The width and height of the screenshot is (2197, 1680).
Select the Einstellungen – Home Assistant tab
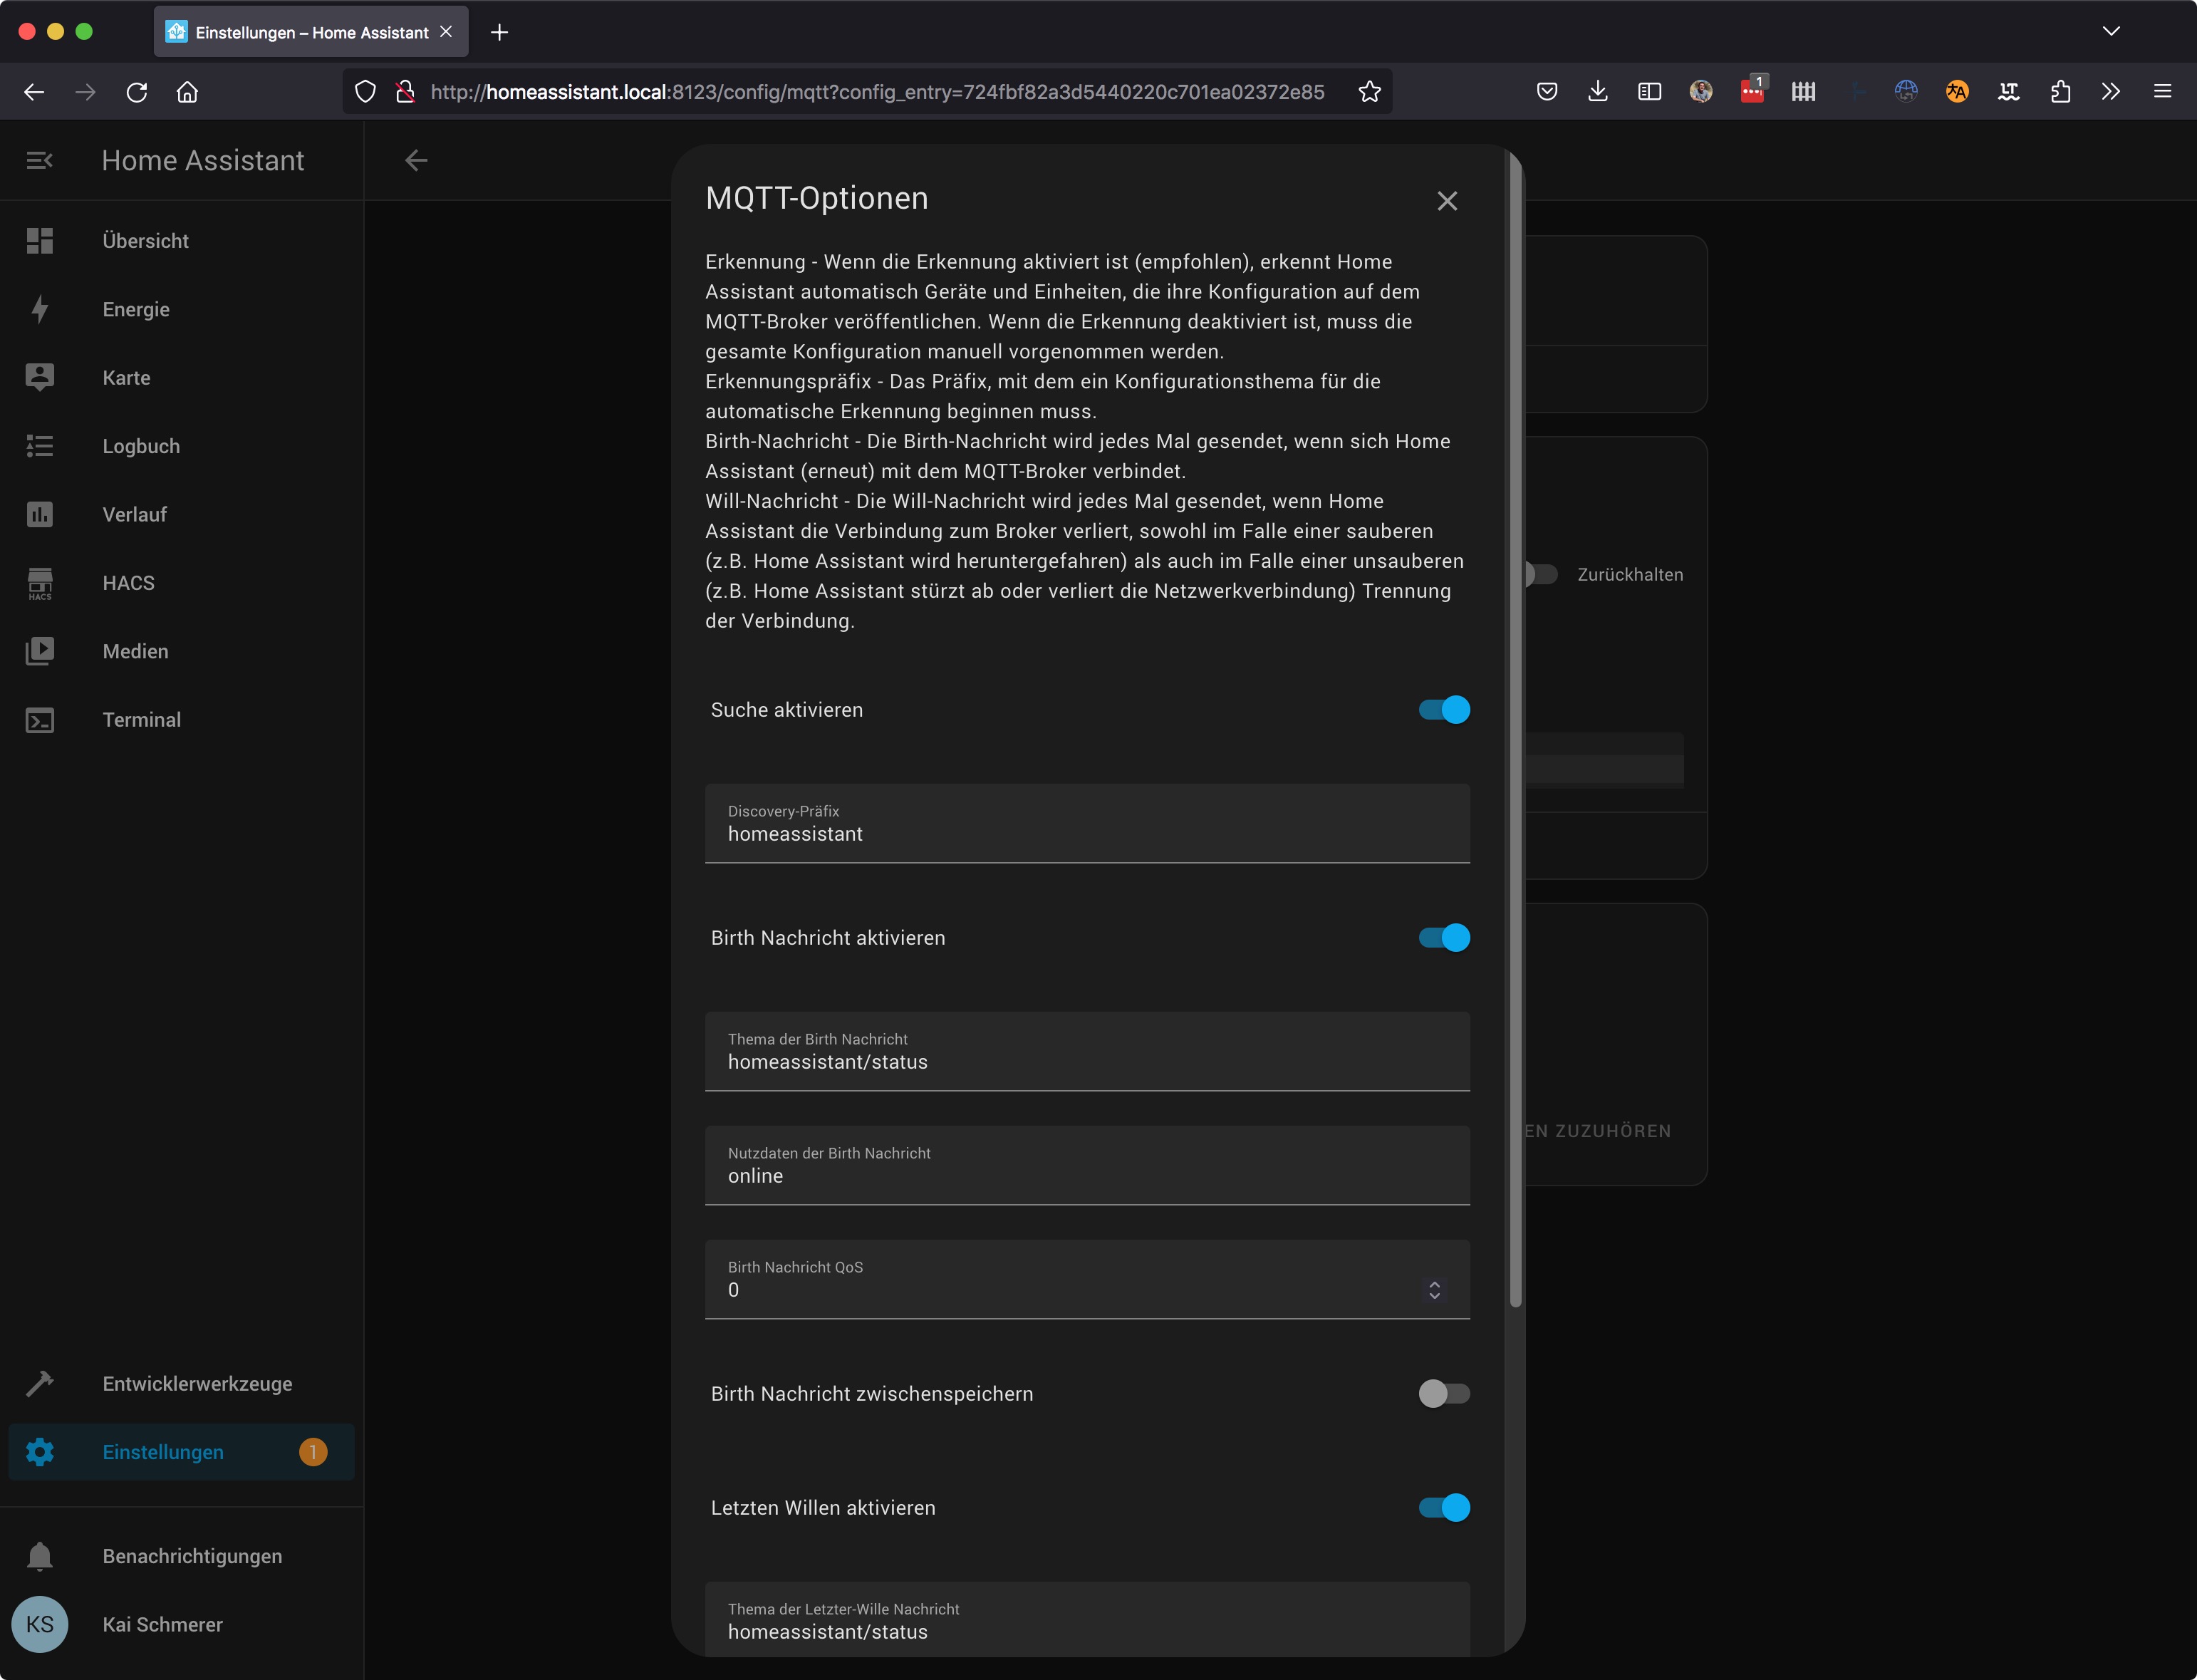click(x=311, y=32)
